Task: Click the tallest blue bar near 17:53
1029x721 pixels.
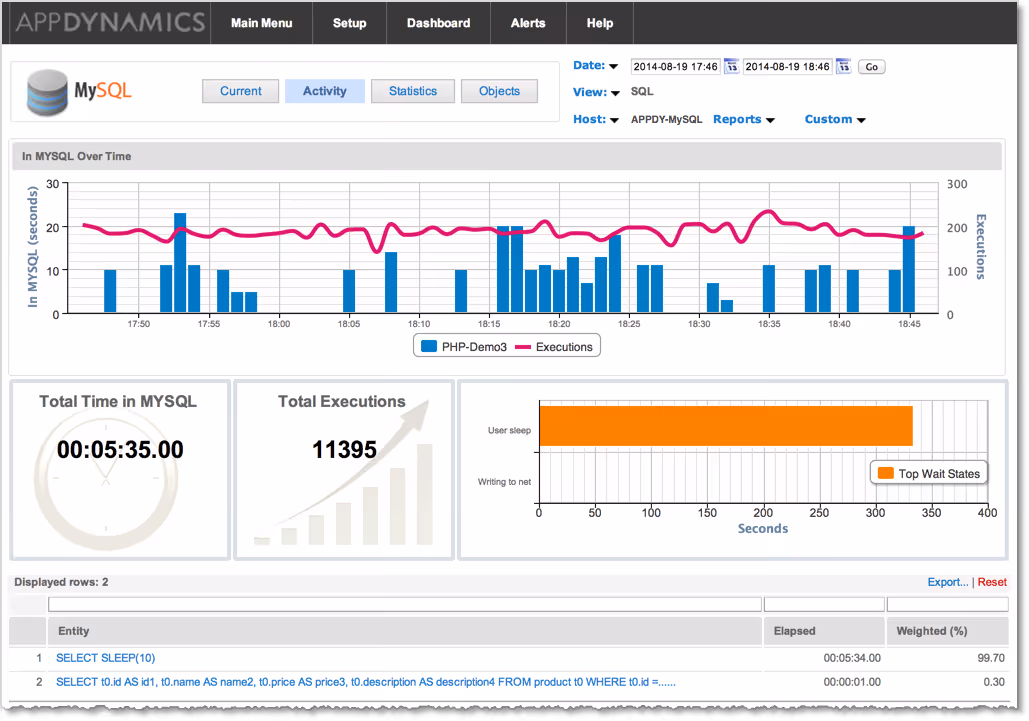Action: [x=180, y=262]
